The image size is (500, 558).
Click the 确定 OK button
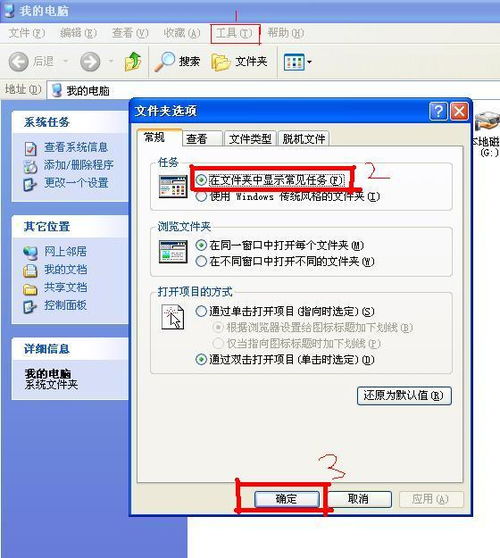(x=286, y=499)
